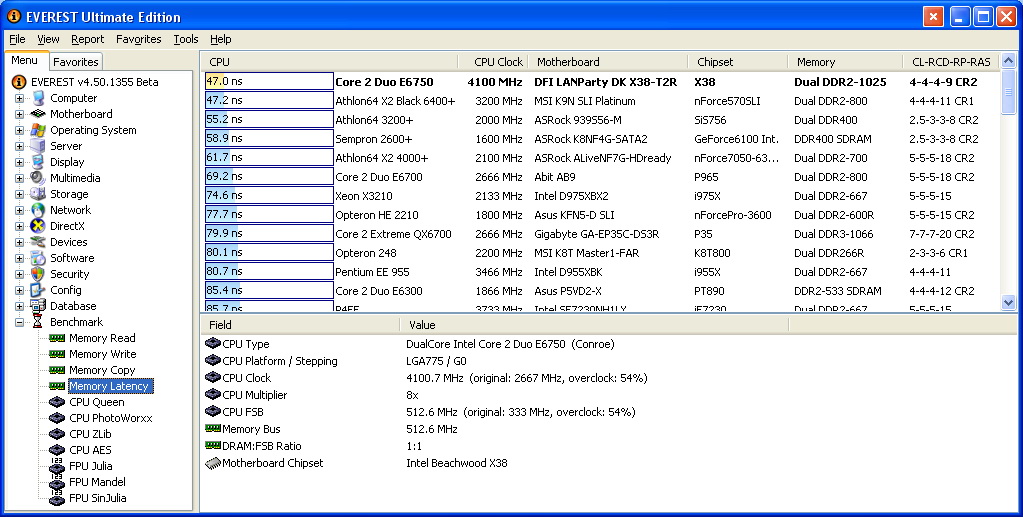Image resolution: width=1023 pixels, height=517 pixels.
Task: Expand the Operating System tree node
Action: tap(20, 130)
